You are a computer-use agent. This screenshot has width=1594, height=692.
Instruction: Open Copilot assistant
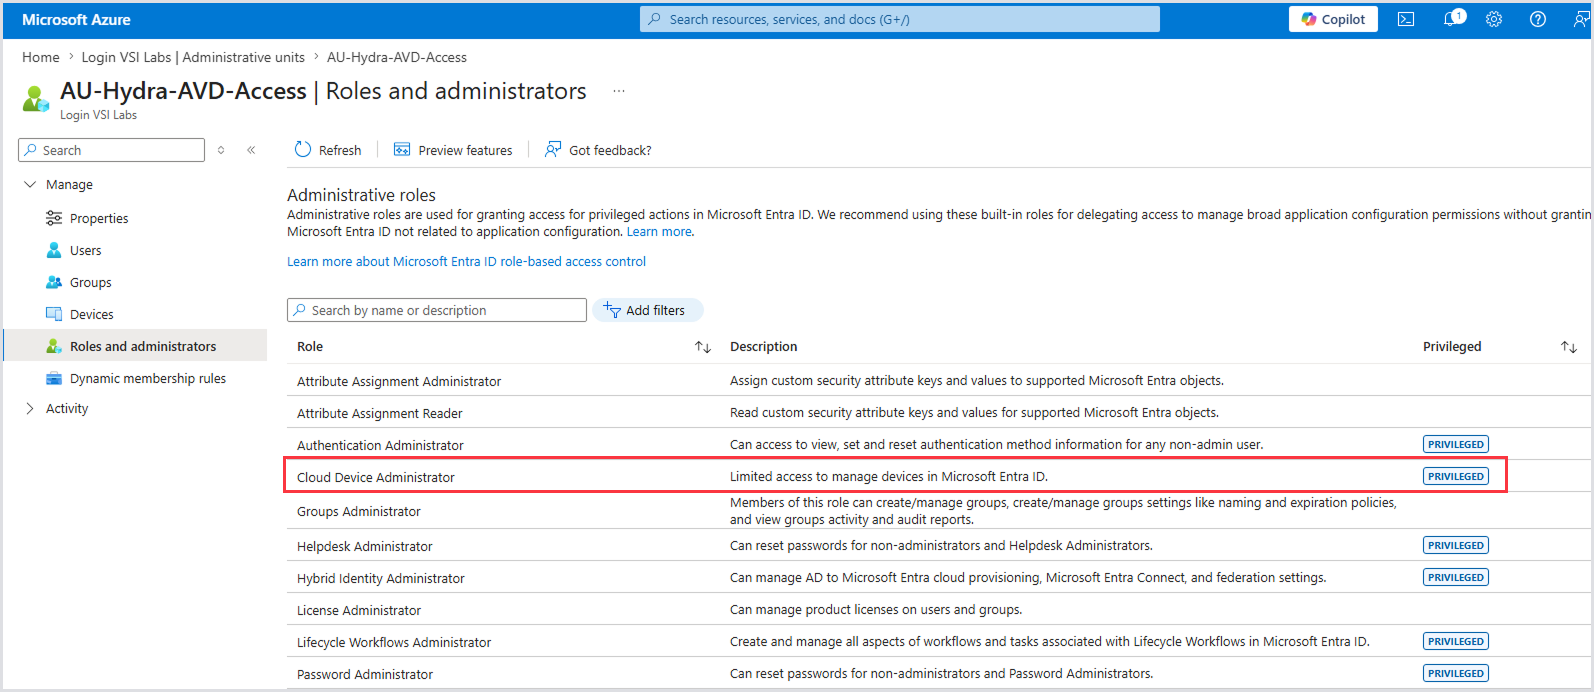click(1333, 19)
